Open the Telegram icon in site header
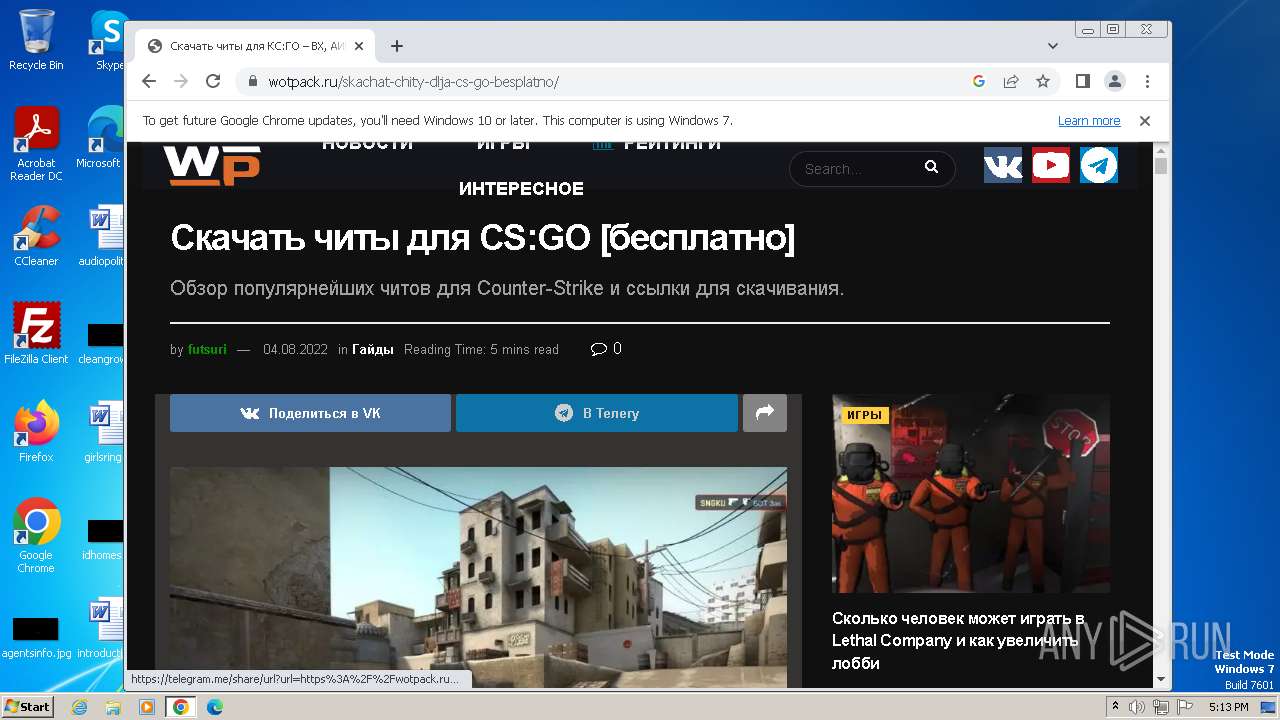Image resolution: width=1280 pixels, height=720 pixels. click(x=1099, y=165)
